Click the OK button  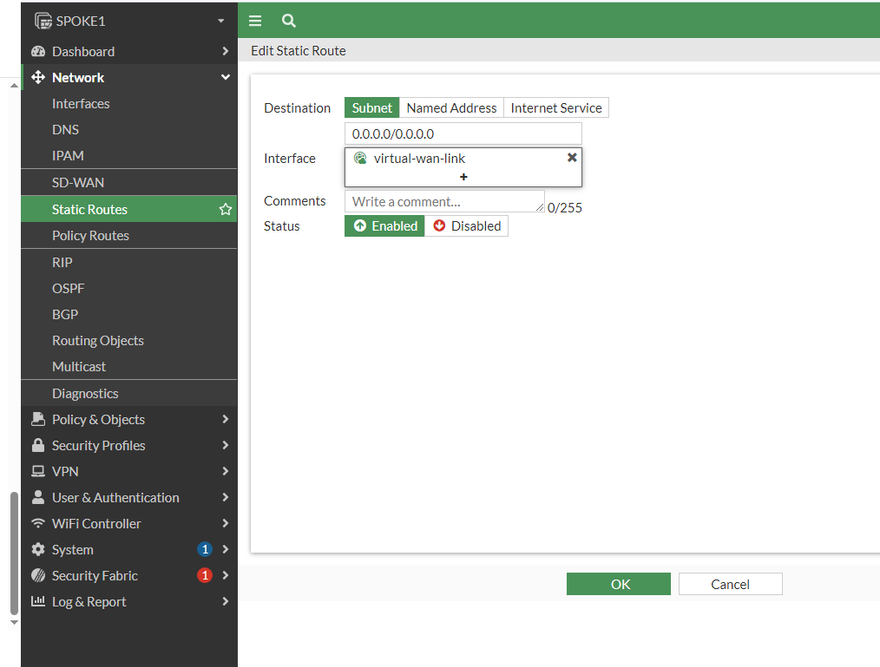coord(618,584)
